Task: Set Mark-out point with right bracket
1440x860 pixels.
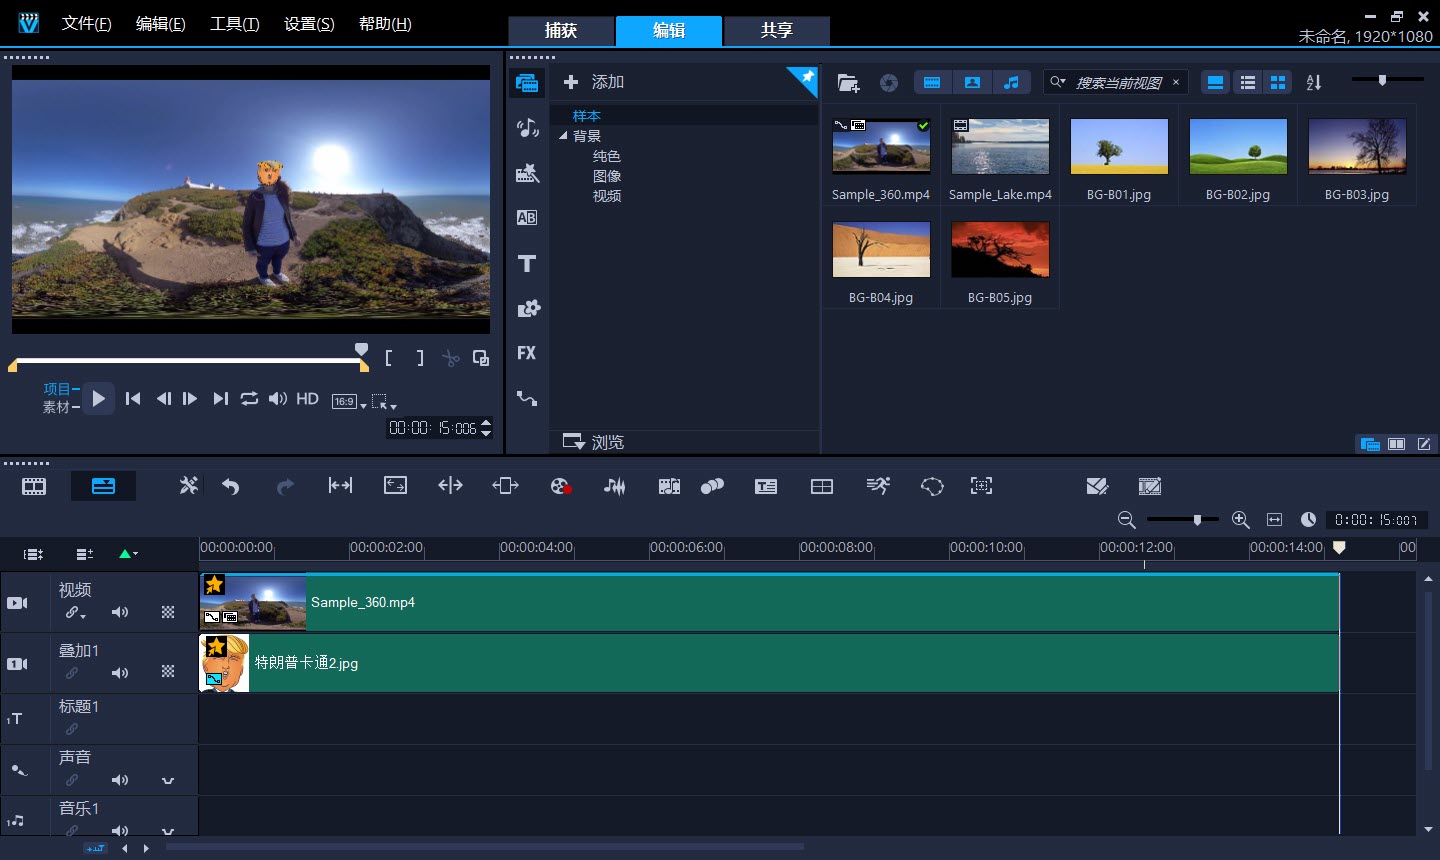Action: pos(420,358)
